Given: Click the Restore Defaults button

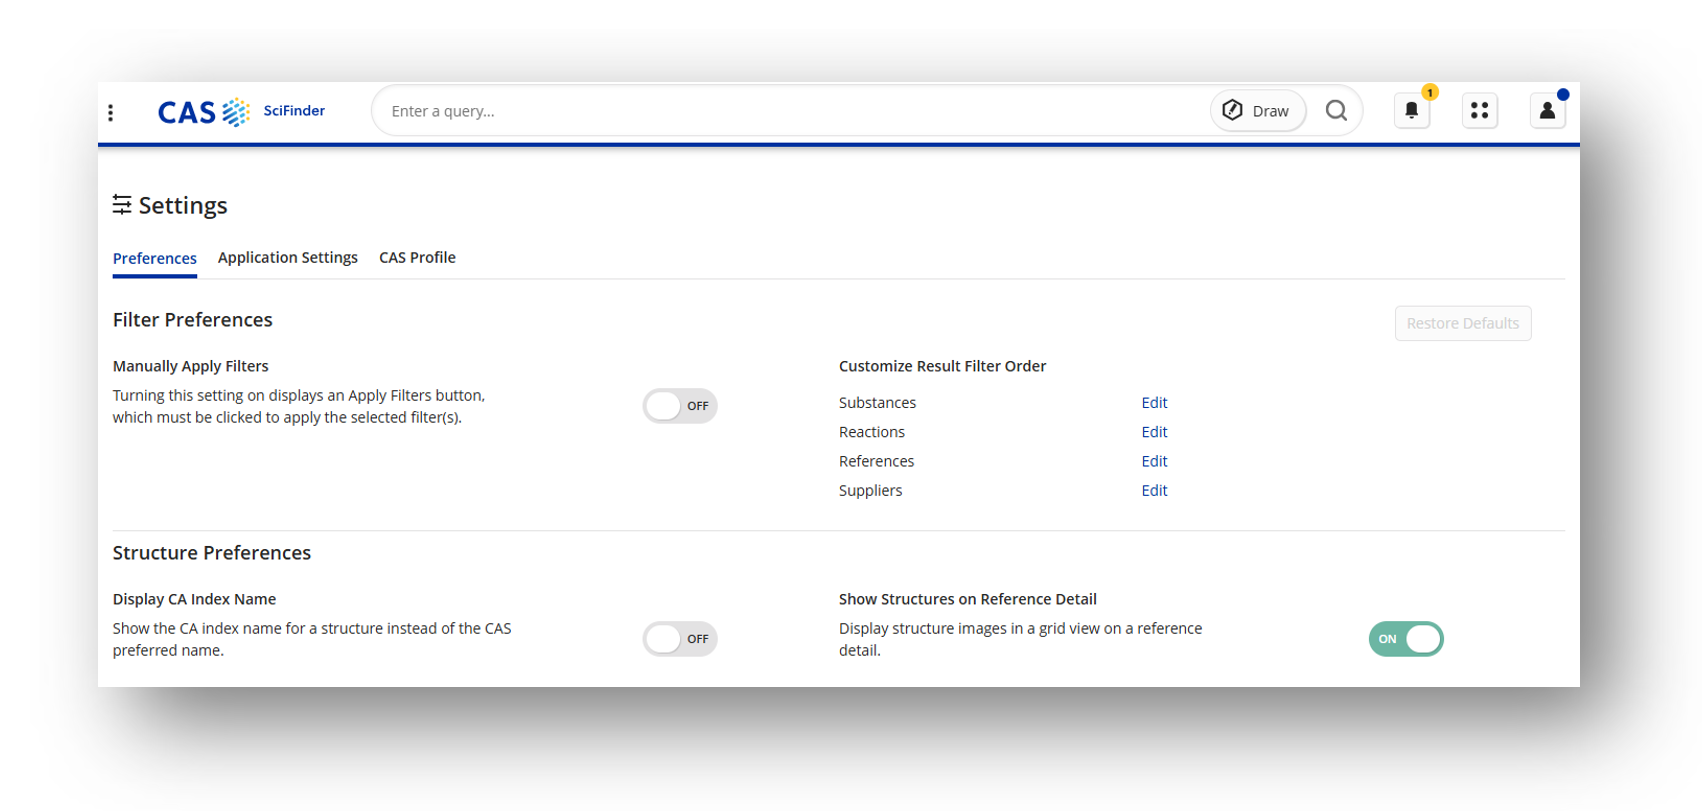Looking at the screenshot, I should [x=1463, y=323].
